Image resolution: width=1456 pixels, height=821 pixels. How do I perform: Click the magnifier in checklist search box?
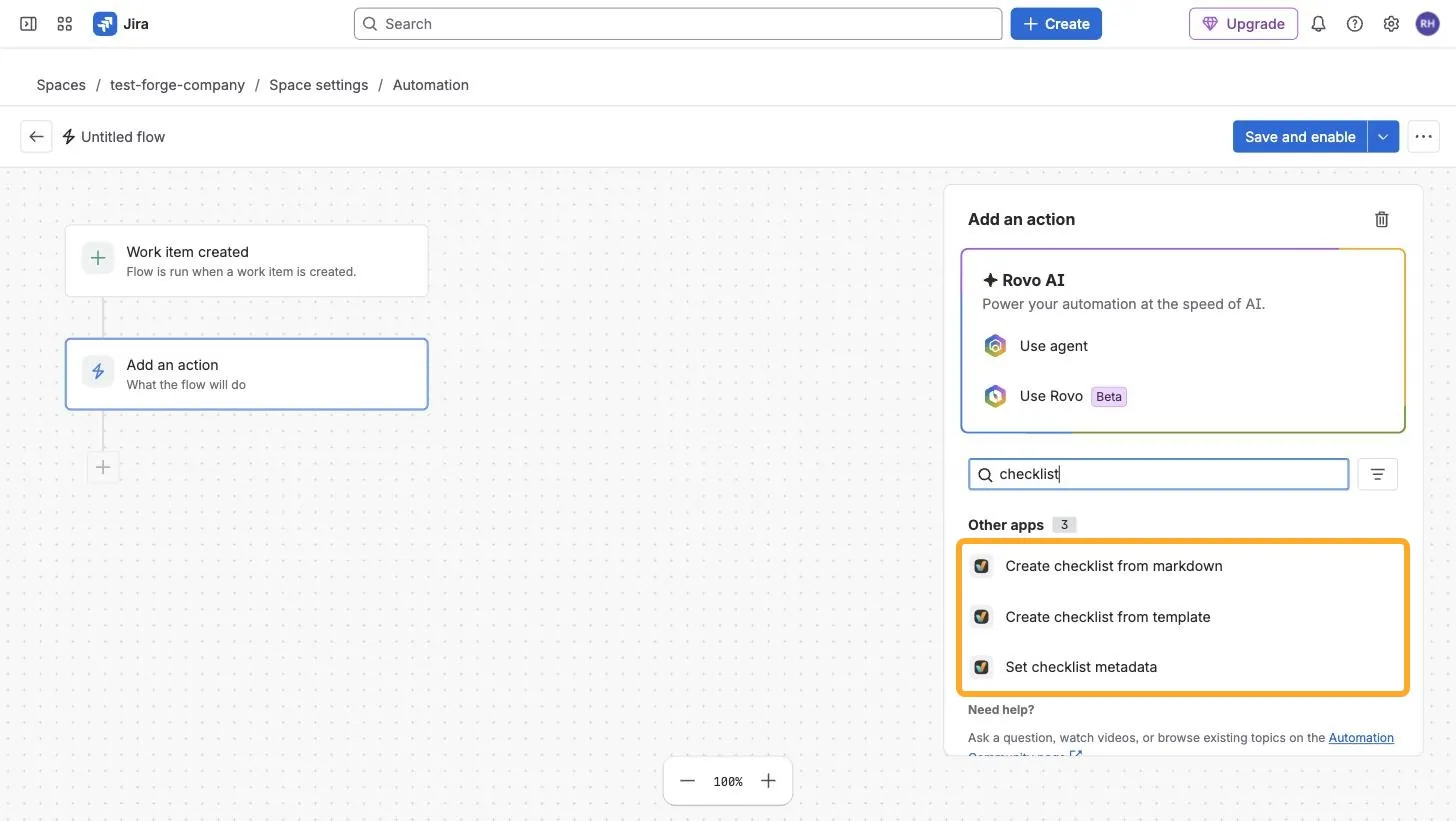coord(985,475)
